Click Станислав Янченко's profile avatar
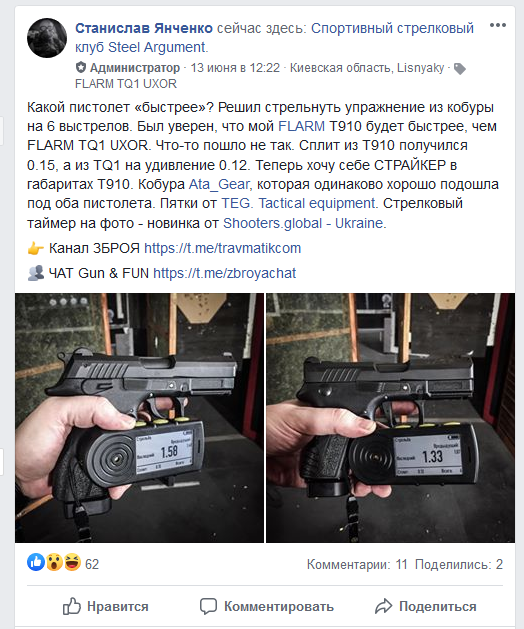The width and height of the screenshot is (524, 629). click(47, 38)
